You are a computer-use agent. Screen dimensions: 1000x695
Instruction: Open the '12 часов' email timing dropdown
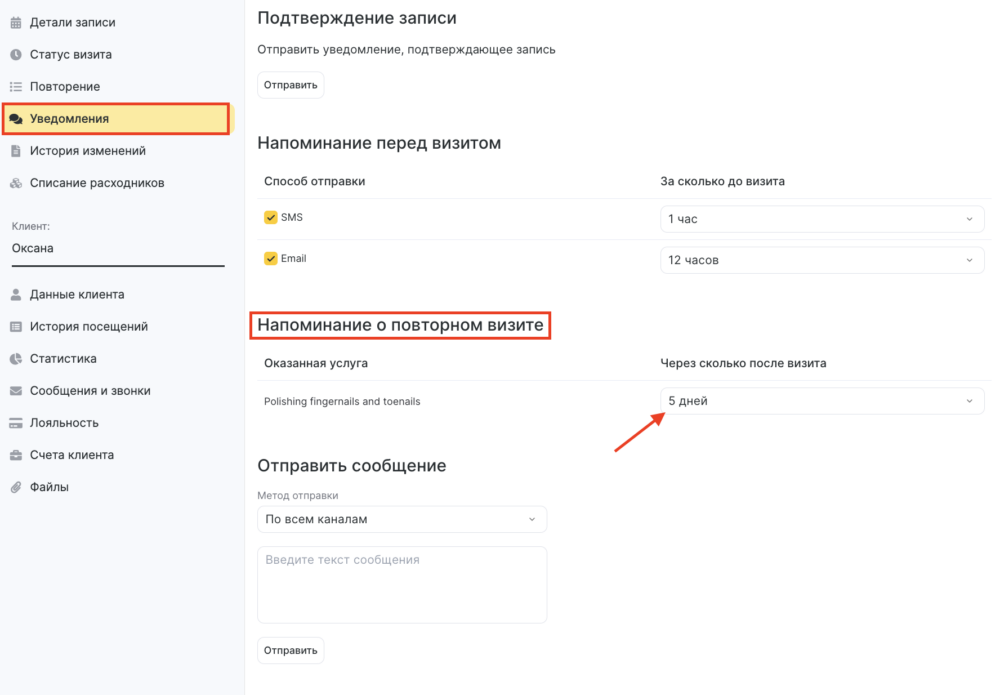821,260
